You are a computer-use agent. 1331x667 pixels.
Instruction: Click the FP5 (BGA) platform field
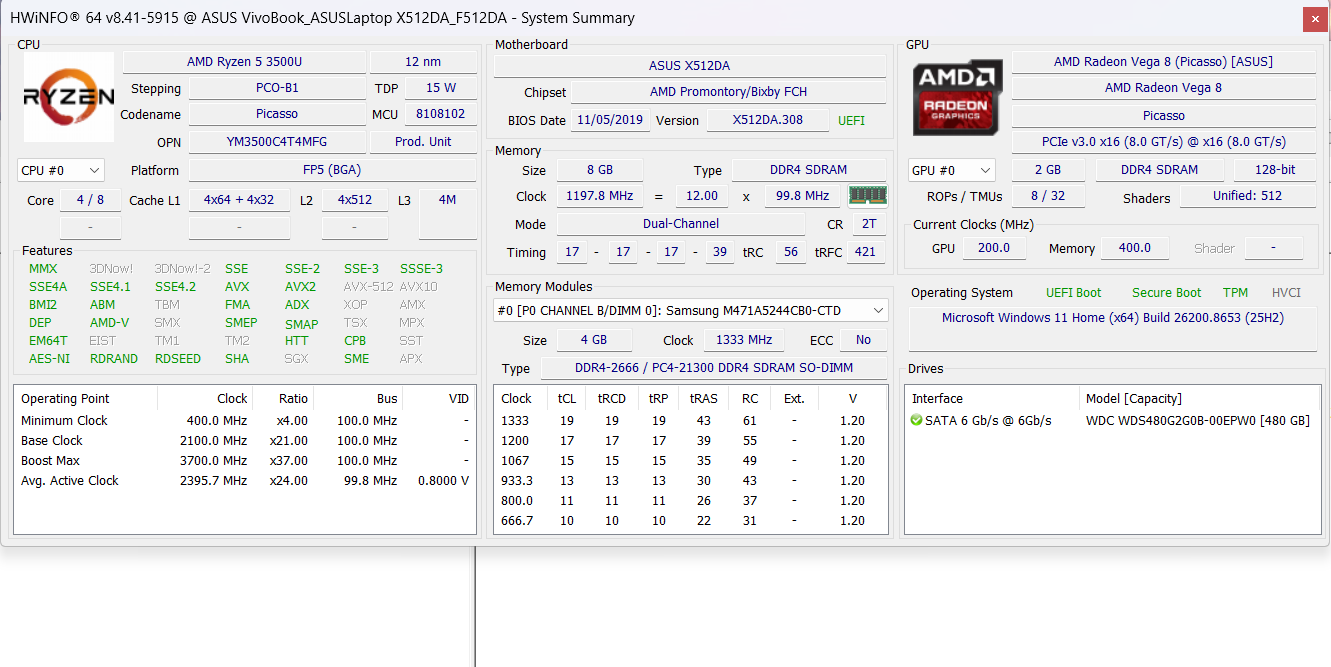(332, 170)
